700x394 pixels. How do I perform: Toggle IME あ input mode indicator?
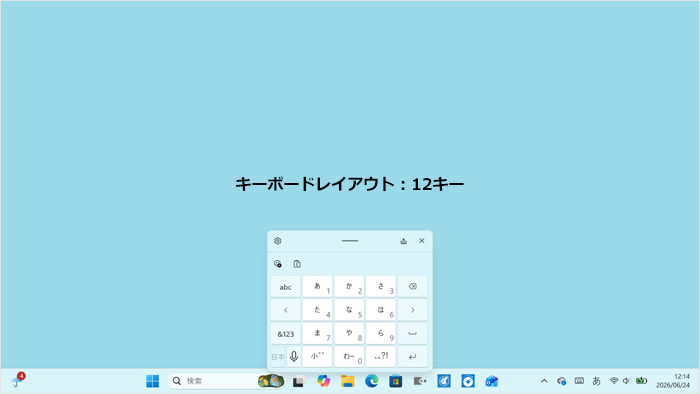[596, 381]
